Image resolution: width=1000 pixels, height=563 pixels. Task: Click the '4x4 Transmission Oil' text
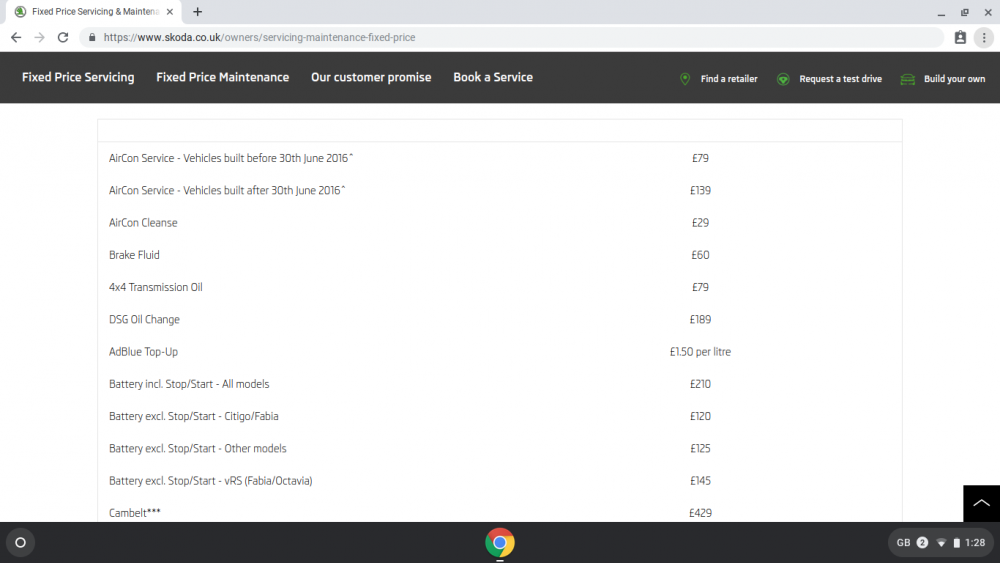[x=156, y=287]
